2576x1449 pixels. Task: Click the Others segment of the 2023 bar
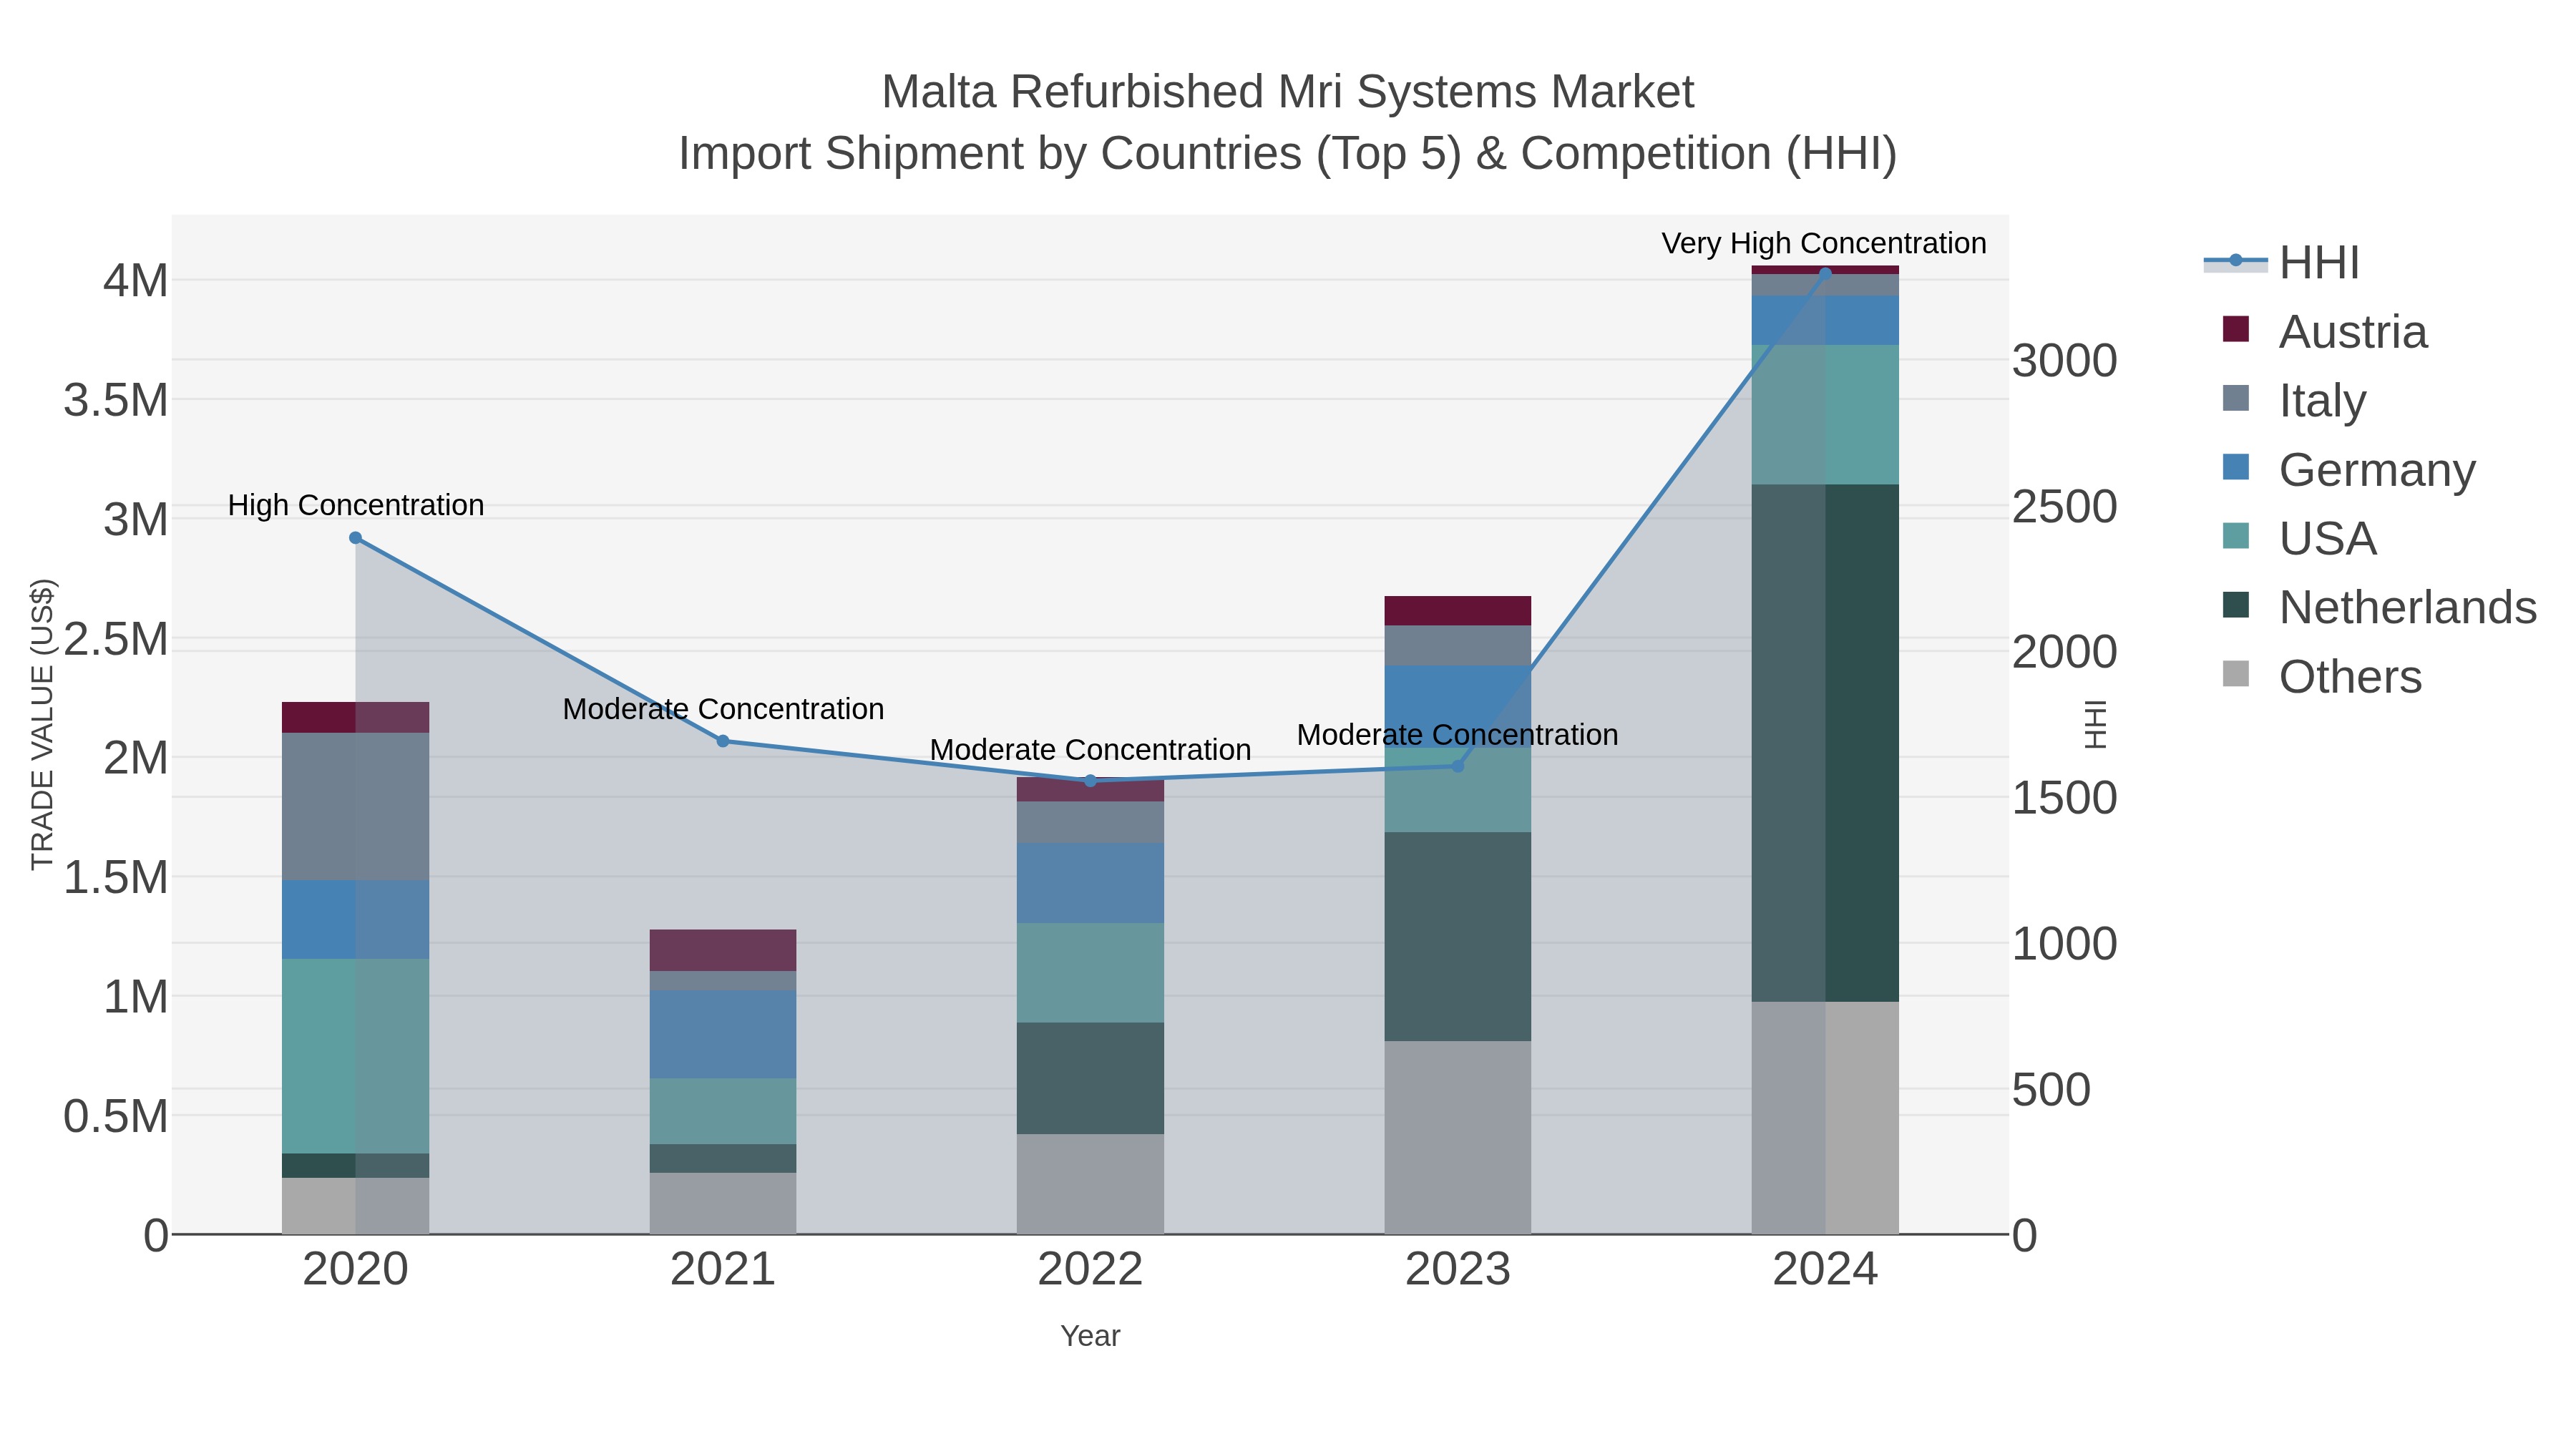(x=1457, y=1138)
